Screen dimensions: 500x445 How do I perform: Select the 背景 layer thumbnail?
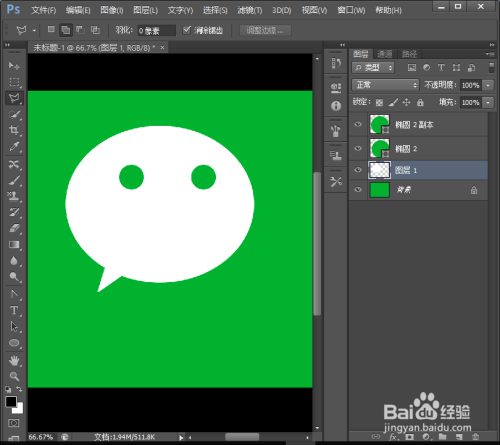380,190
